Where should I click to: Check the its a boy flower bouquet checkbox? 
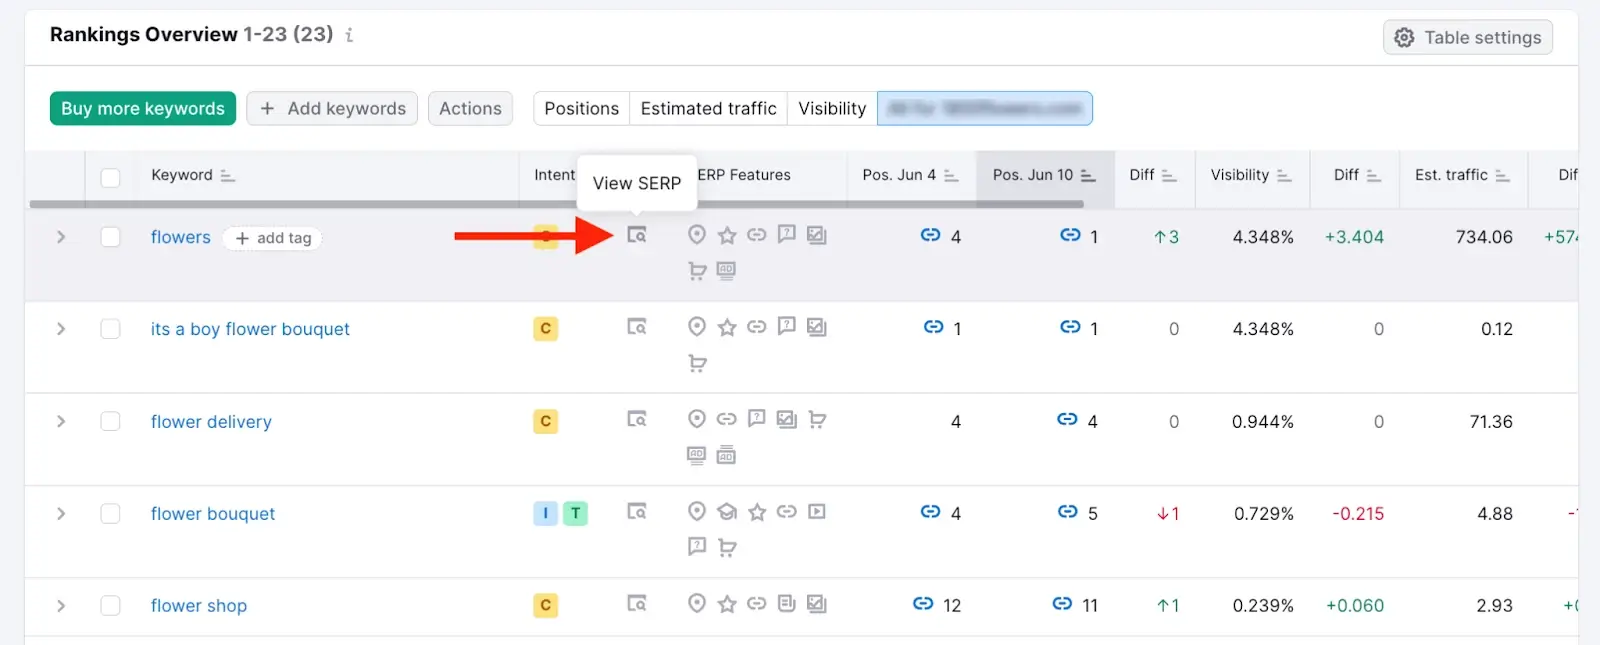pos(110,329)
